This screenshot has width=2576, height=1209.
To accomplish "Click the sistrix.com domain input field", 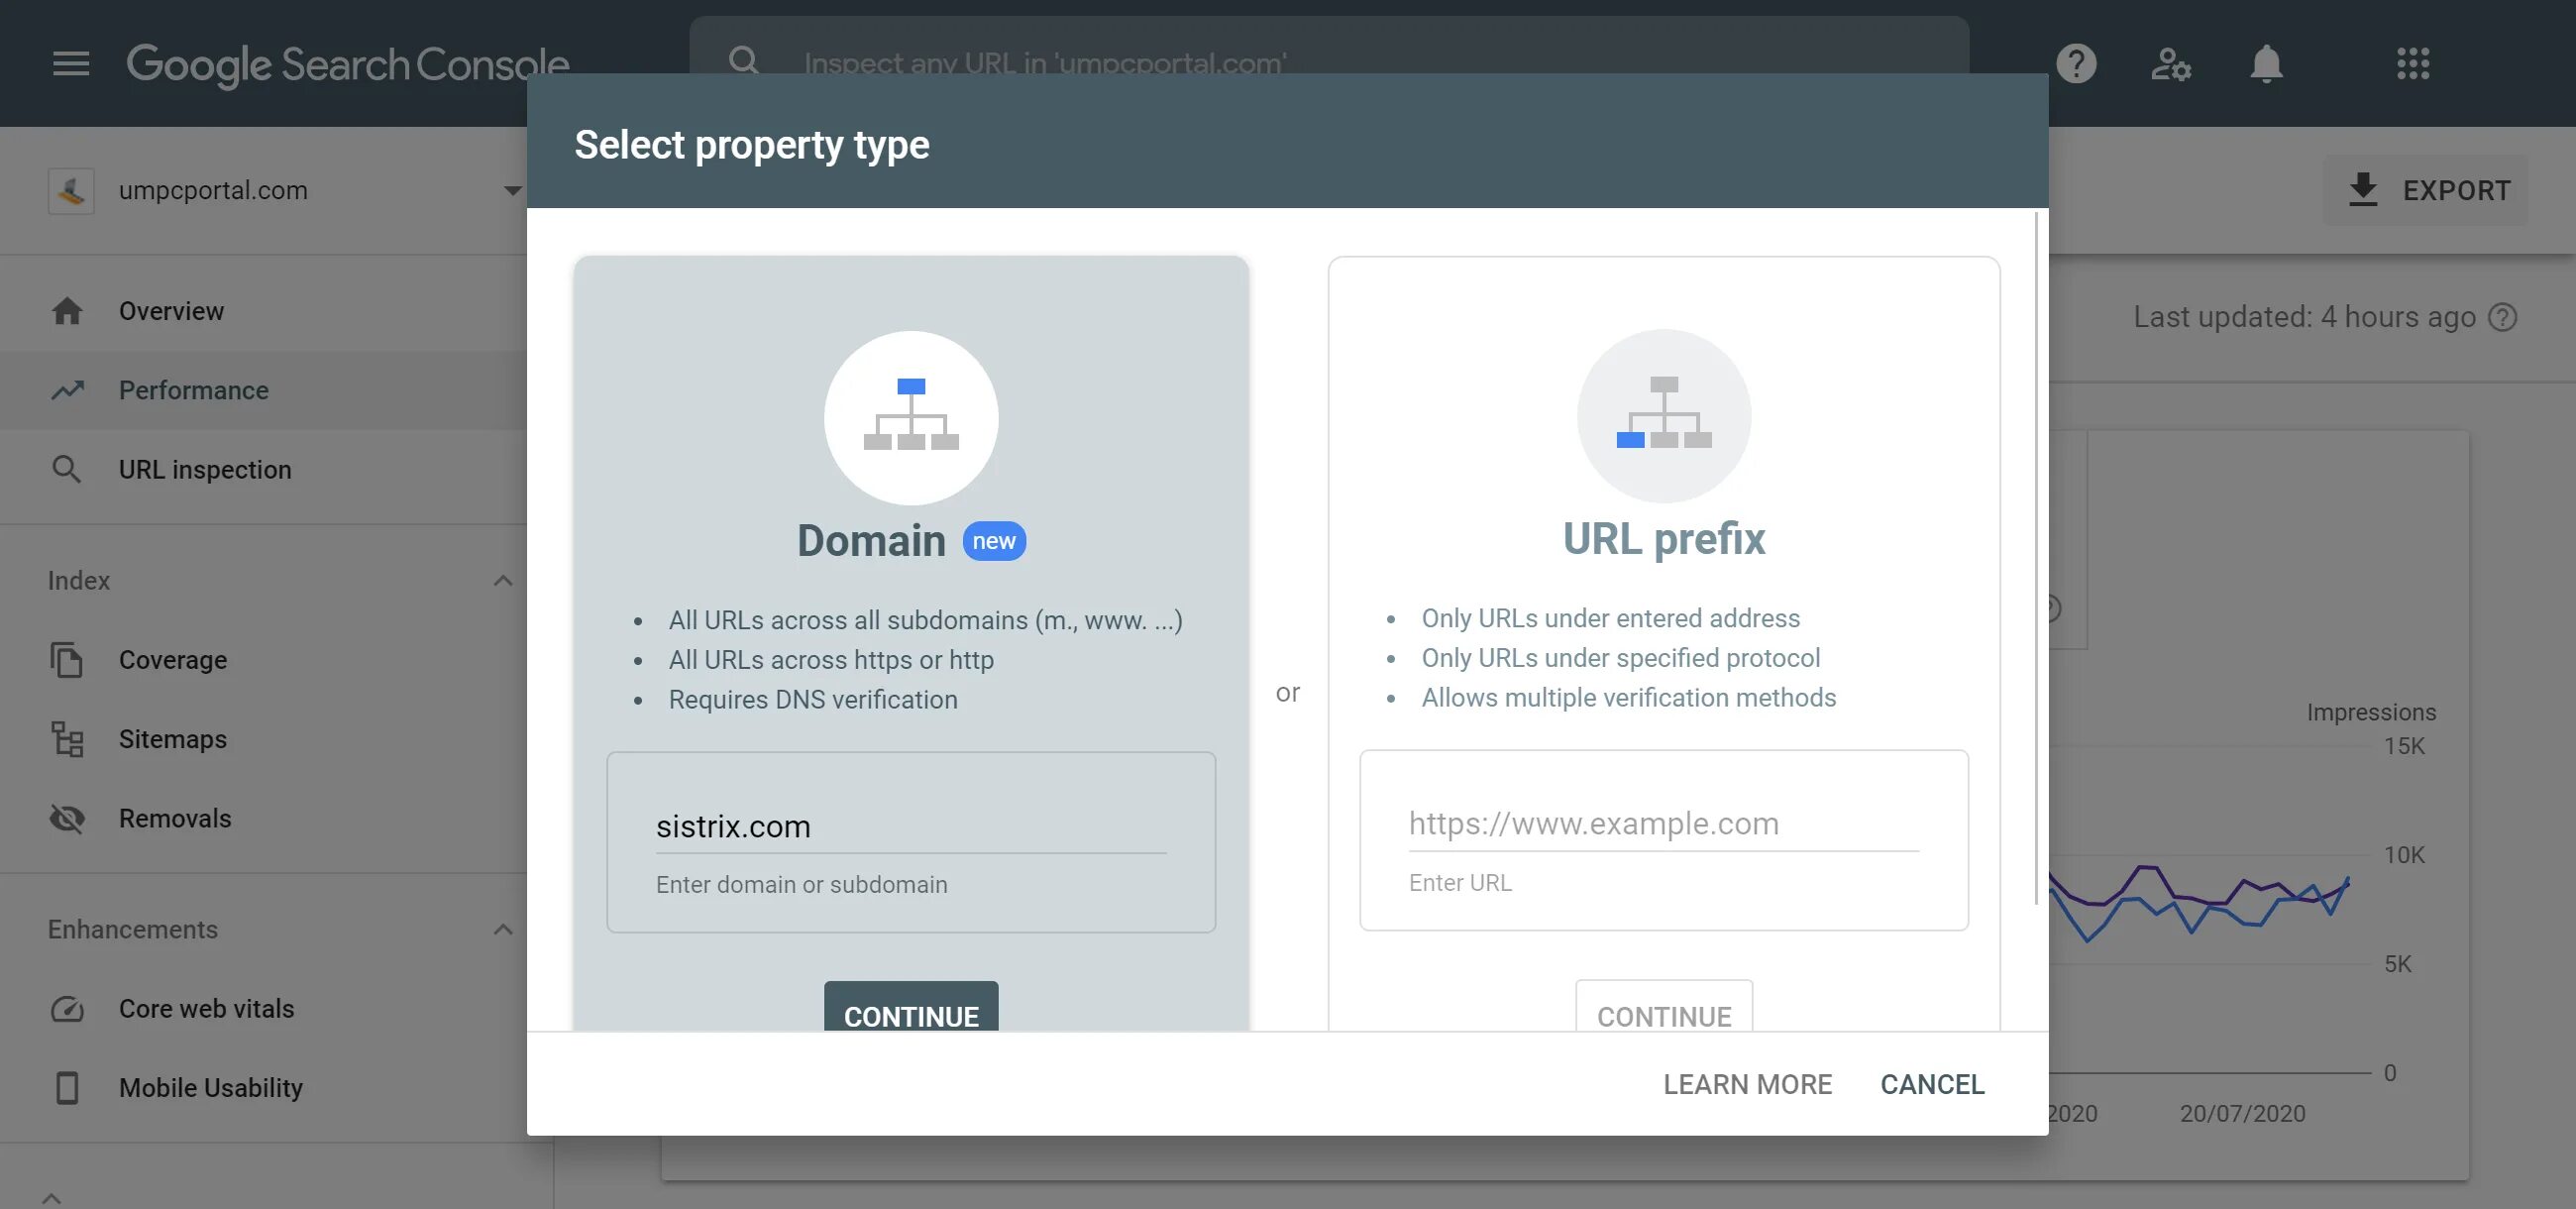I will [910, 826].
